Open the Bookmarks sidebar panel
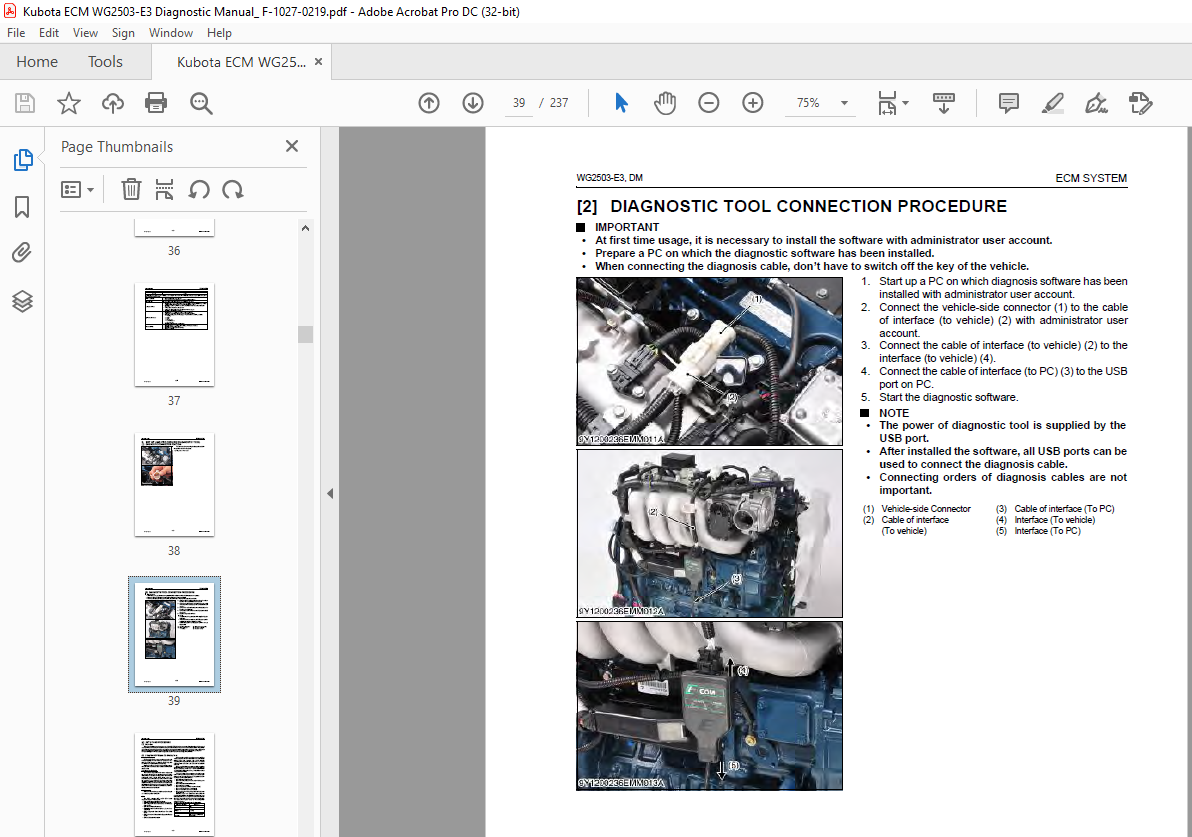This screenshot has width=1192, height=837. [22, 207]
